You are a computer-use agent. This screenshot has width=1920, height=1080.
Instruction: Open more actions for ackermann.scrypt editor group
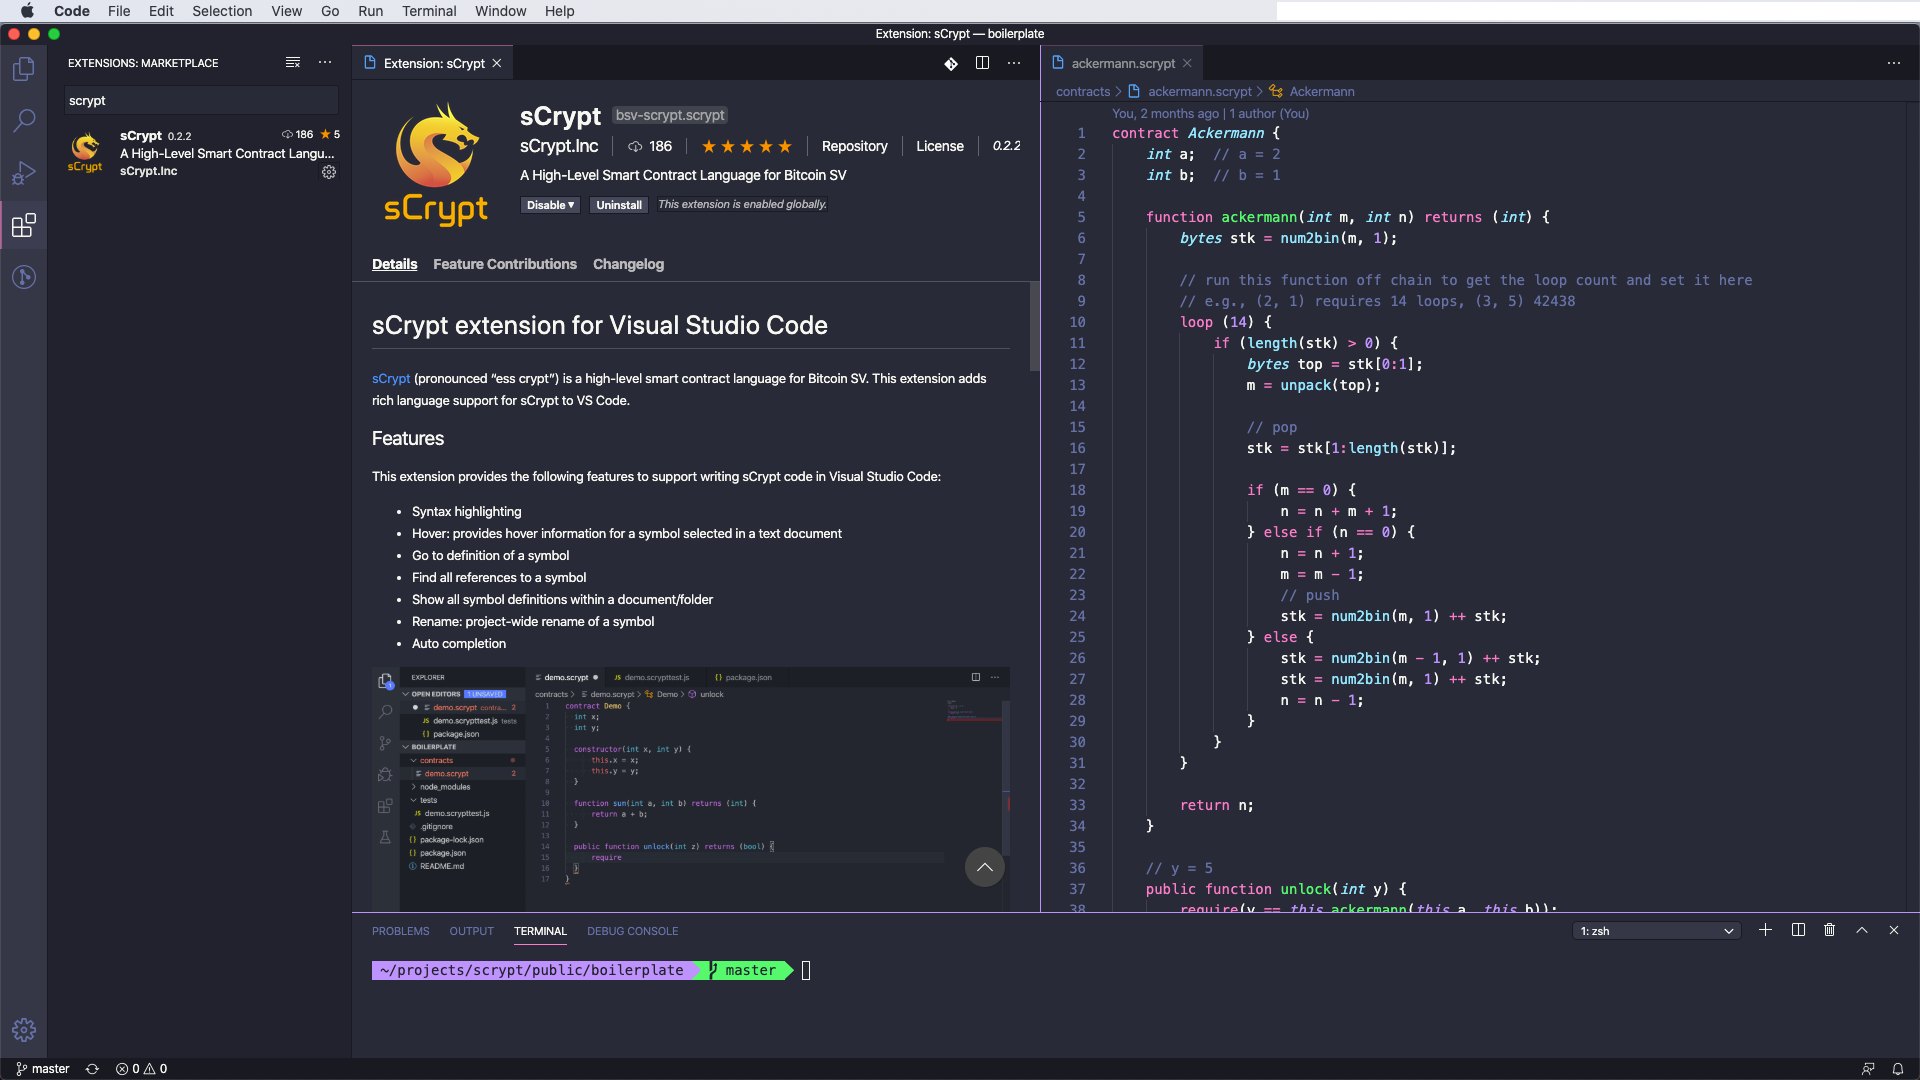1894,63
